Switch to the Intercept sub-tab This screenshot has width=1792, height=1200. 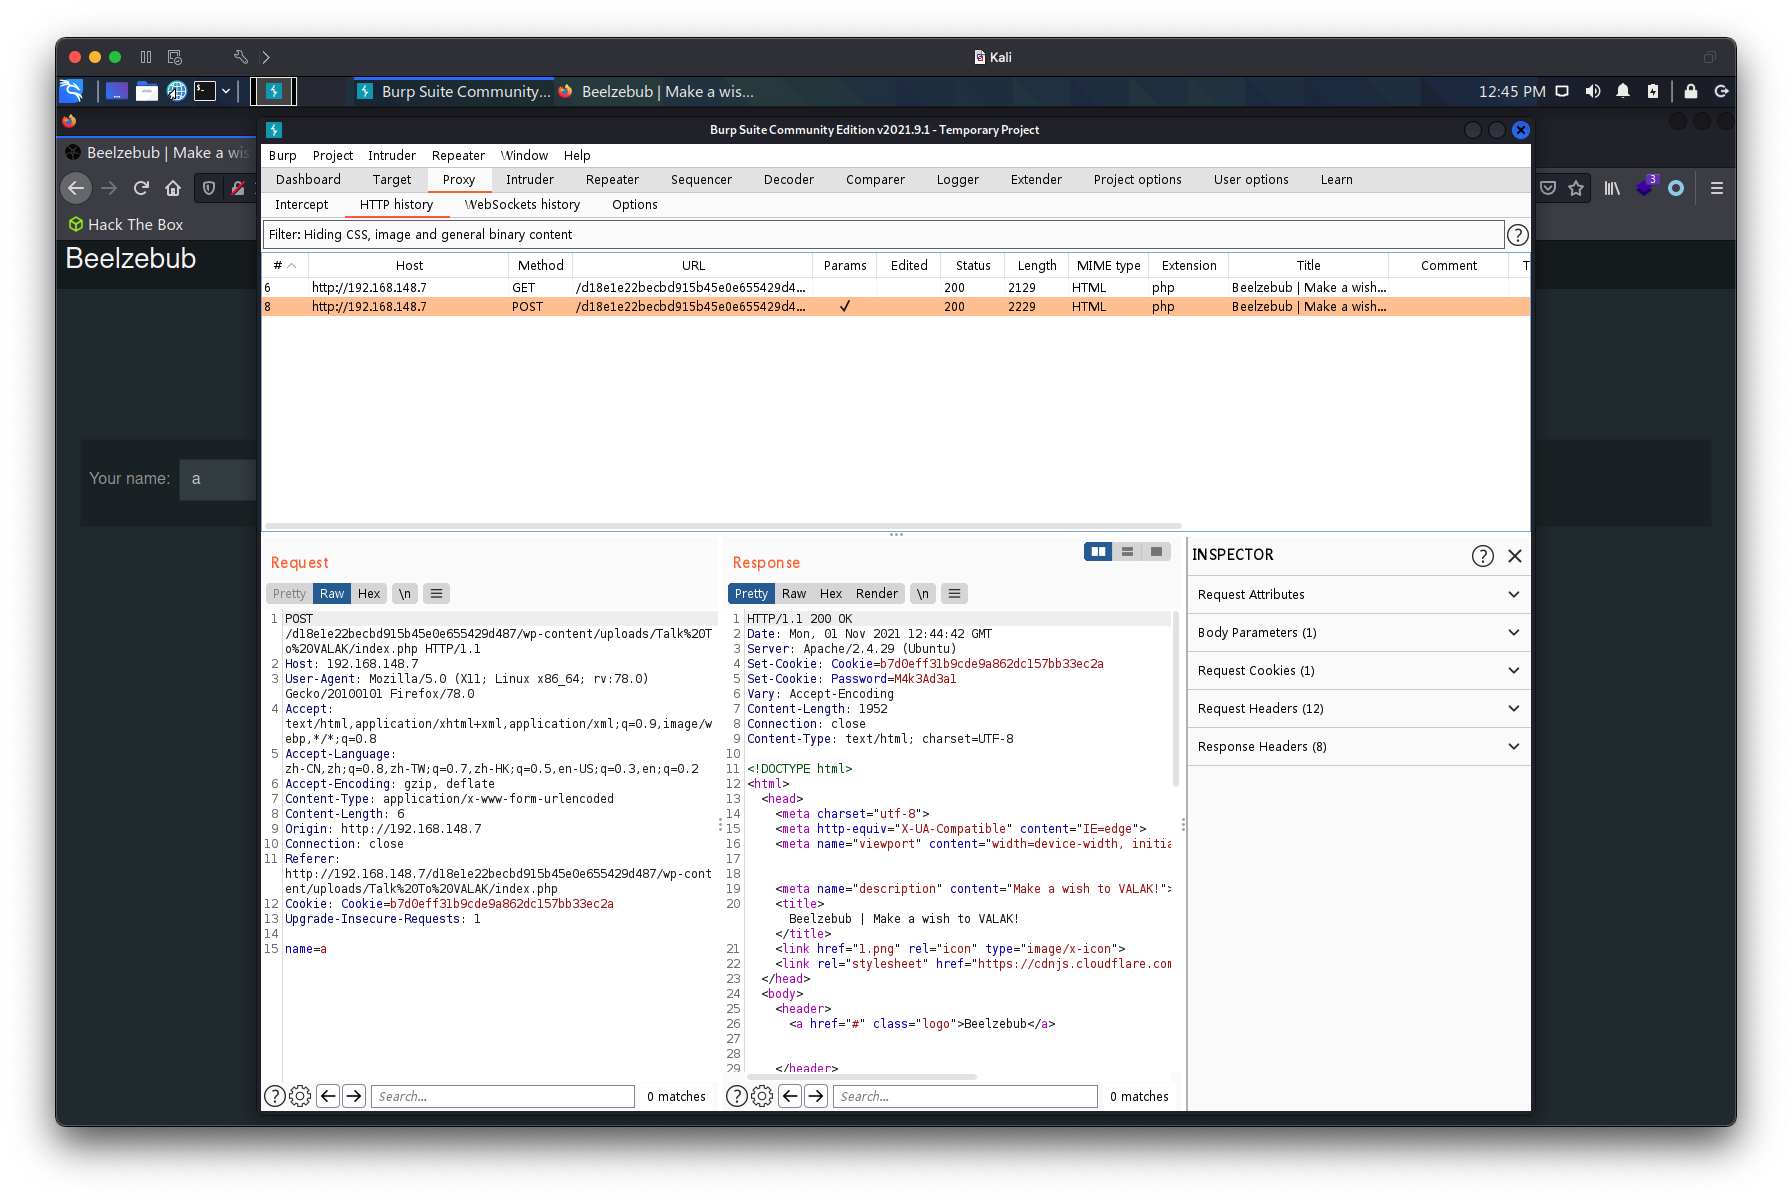[x=301, y=205]
